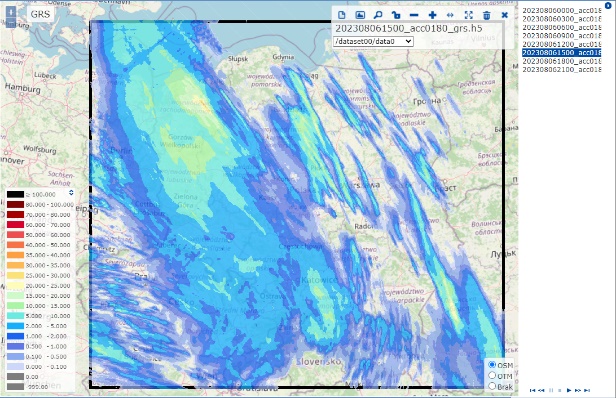Select file 202308061800 in the list

[562, 61]
